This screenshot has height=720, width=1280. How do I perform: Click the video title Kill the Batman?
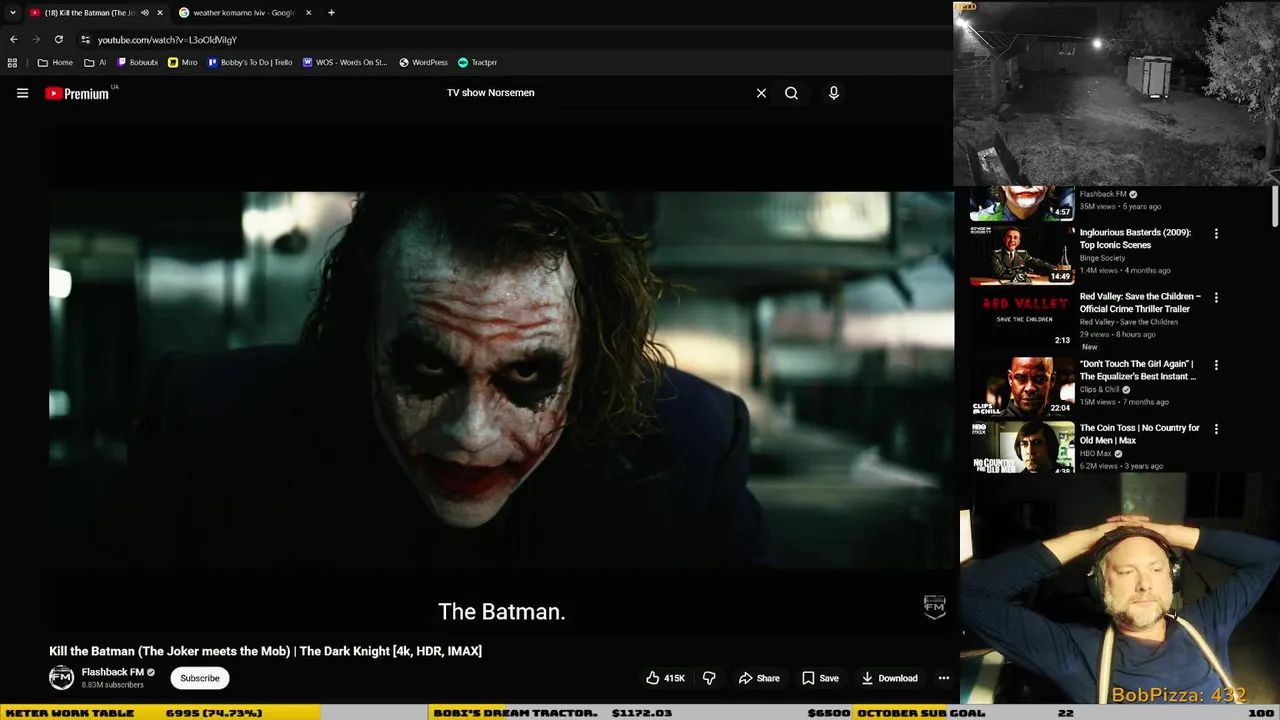(x=265, y=651)
